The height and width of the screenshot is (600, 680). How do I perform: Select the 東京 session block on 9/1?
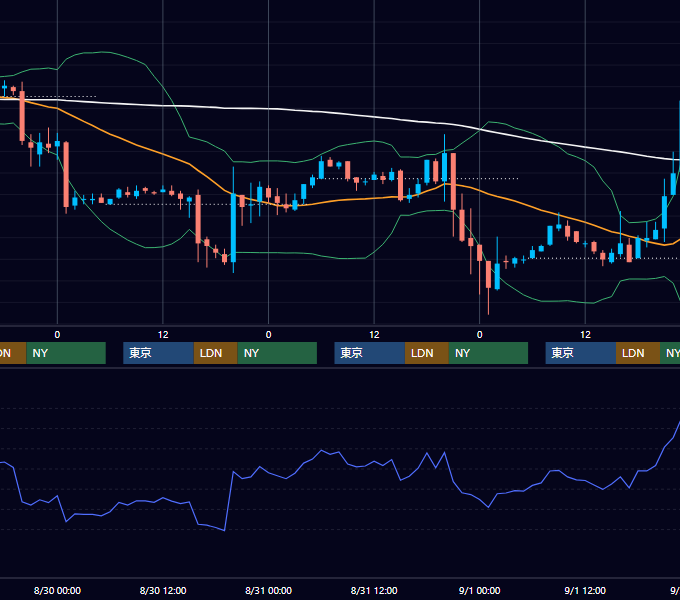point(581,353)
